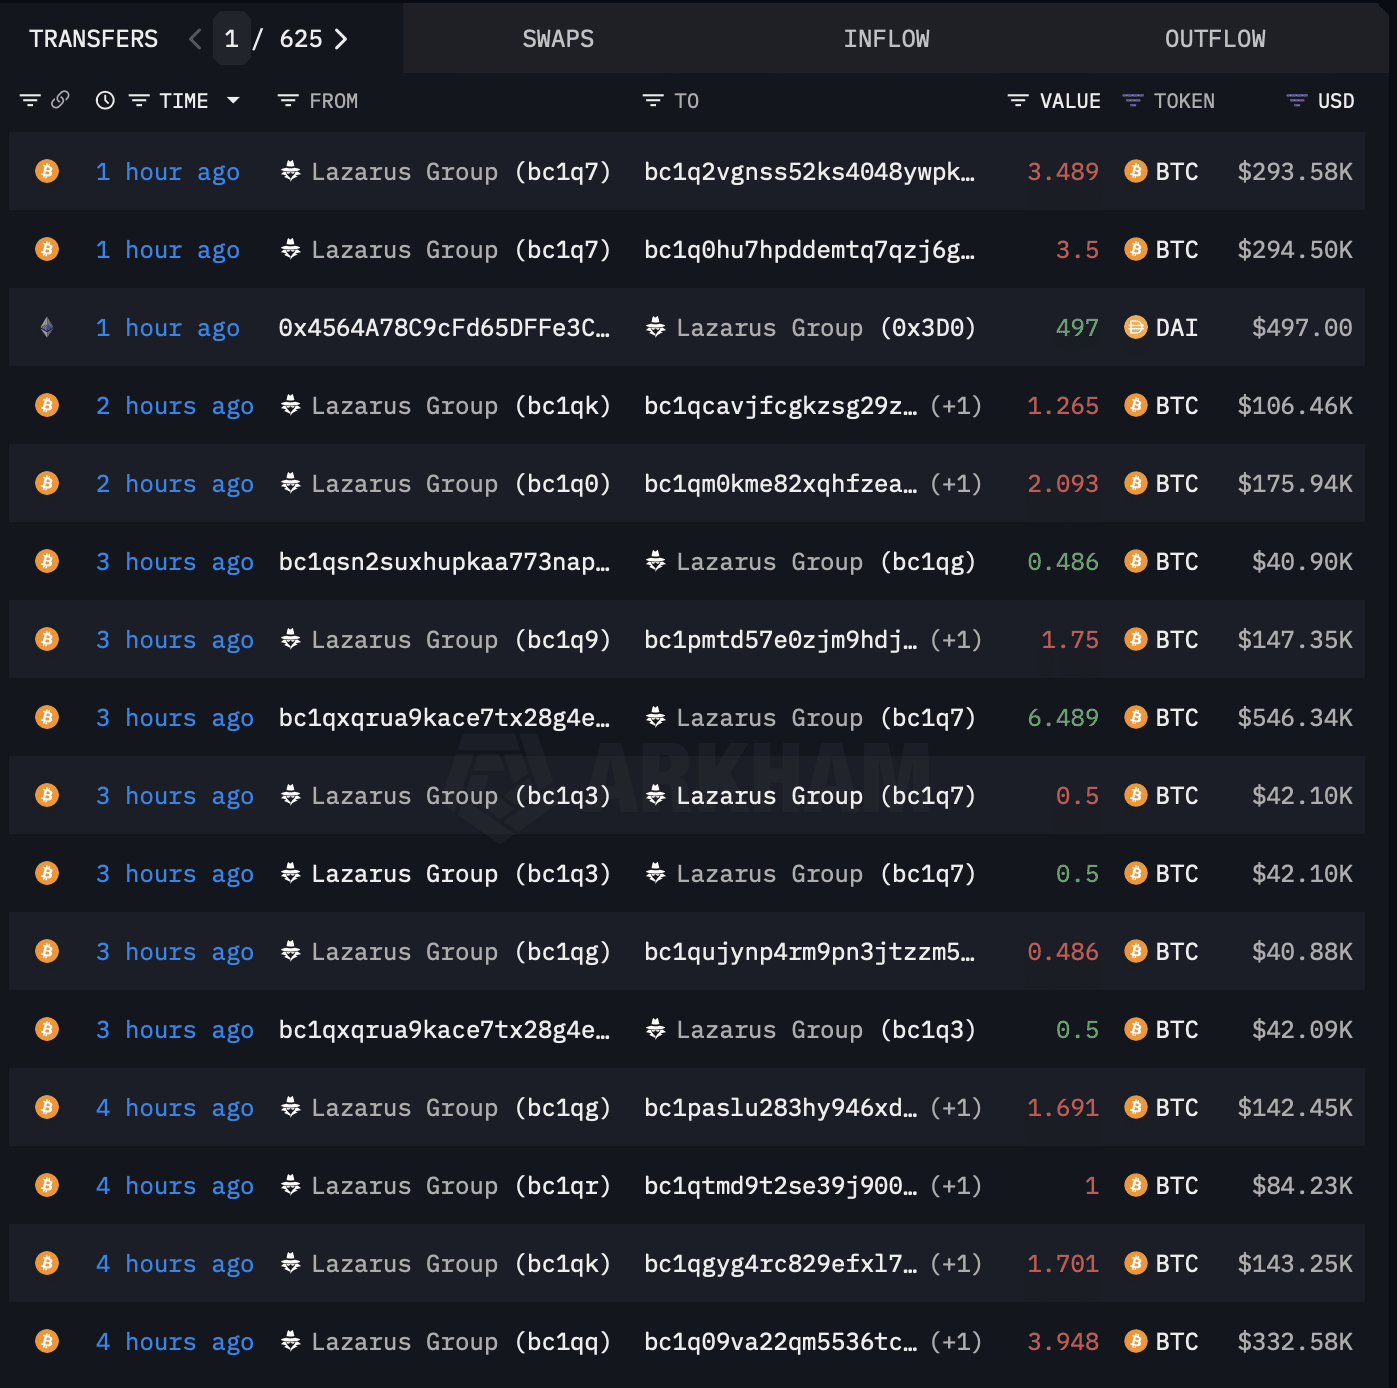Viewport: 1397px width, 1388px height.
Task: Click Lazarus entity icon in 3.5 BTC row
Action: pos(290,249)
